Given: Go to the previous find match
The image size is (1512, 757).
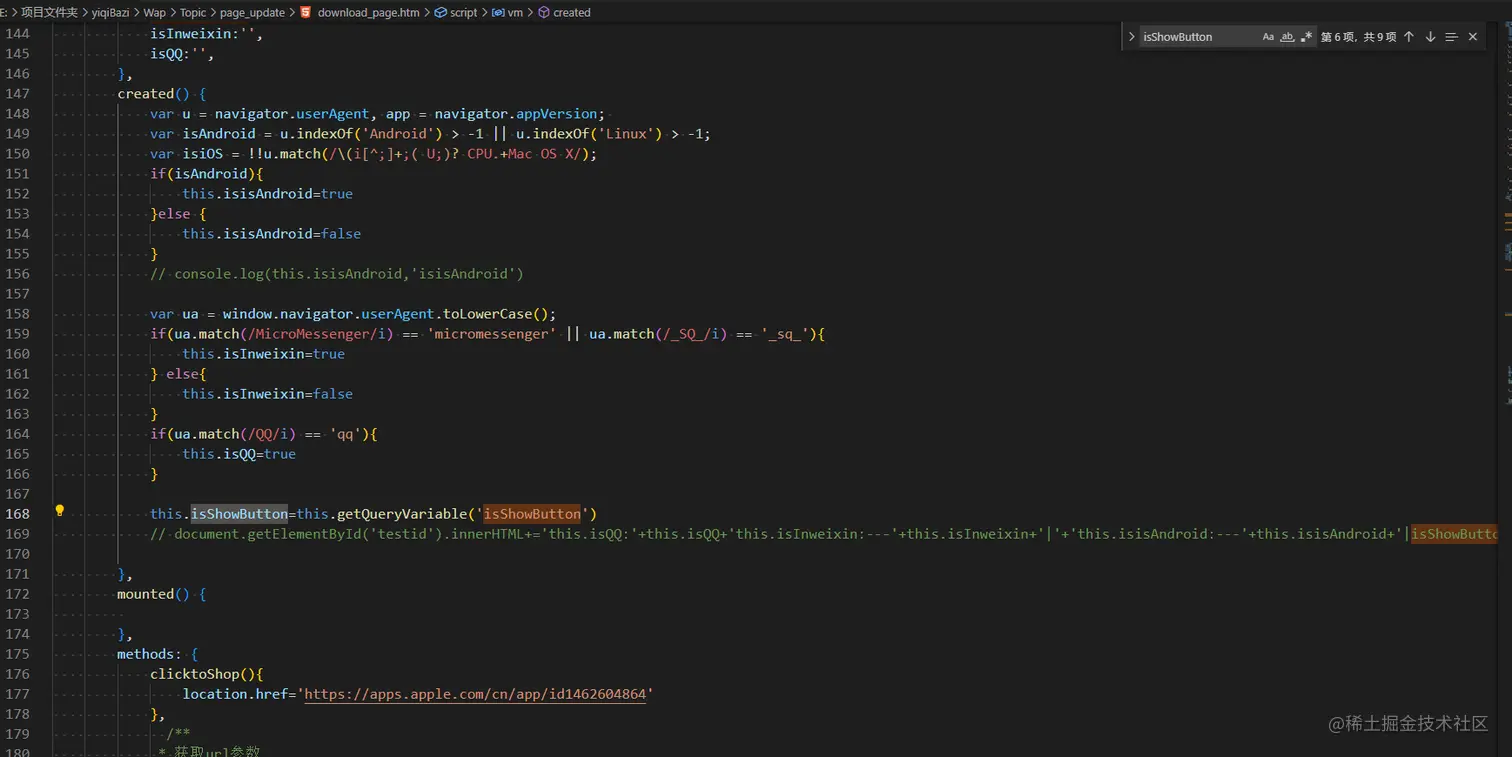Looking at the screenshot, I should tap(1409, 37).
